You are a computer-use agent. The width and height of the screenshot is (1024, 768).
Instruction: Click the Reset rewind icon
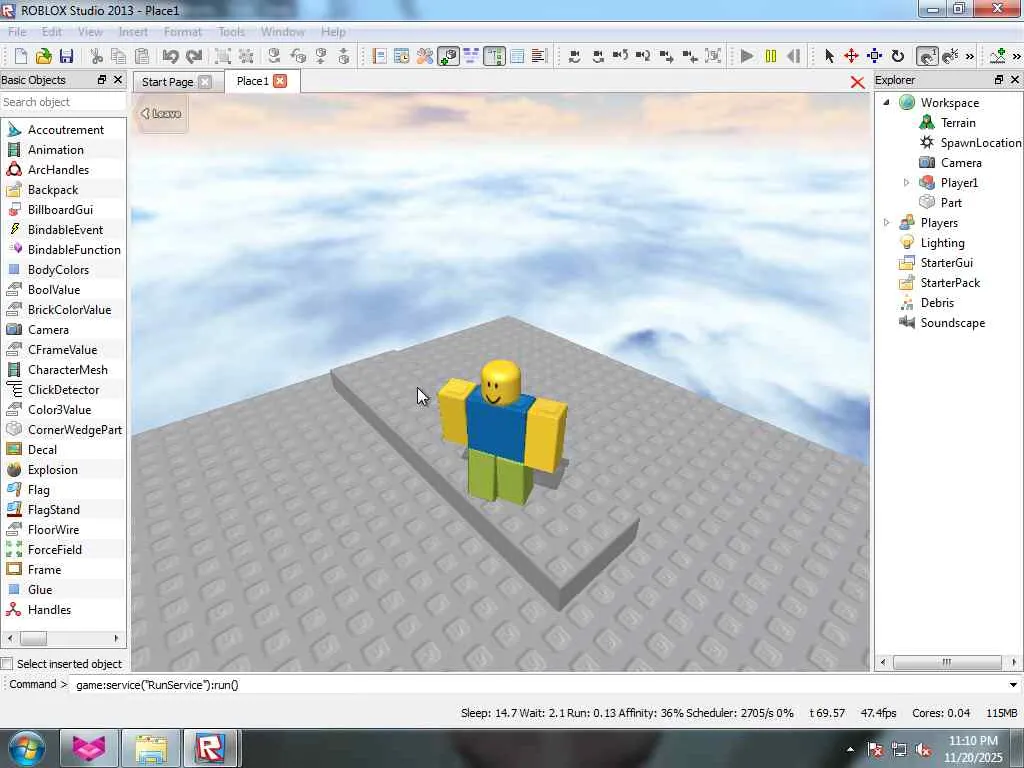pos(793,56)
